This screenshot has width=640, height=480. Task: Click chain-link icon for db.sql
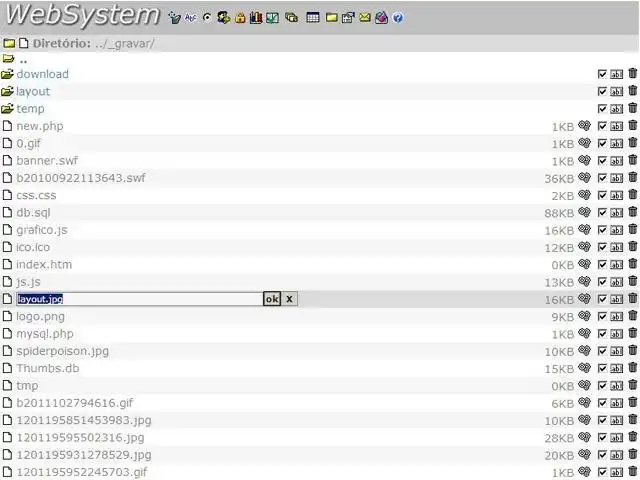[x=584, y=212]
